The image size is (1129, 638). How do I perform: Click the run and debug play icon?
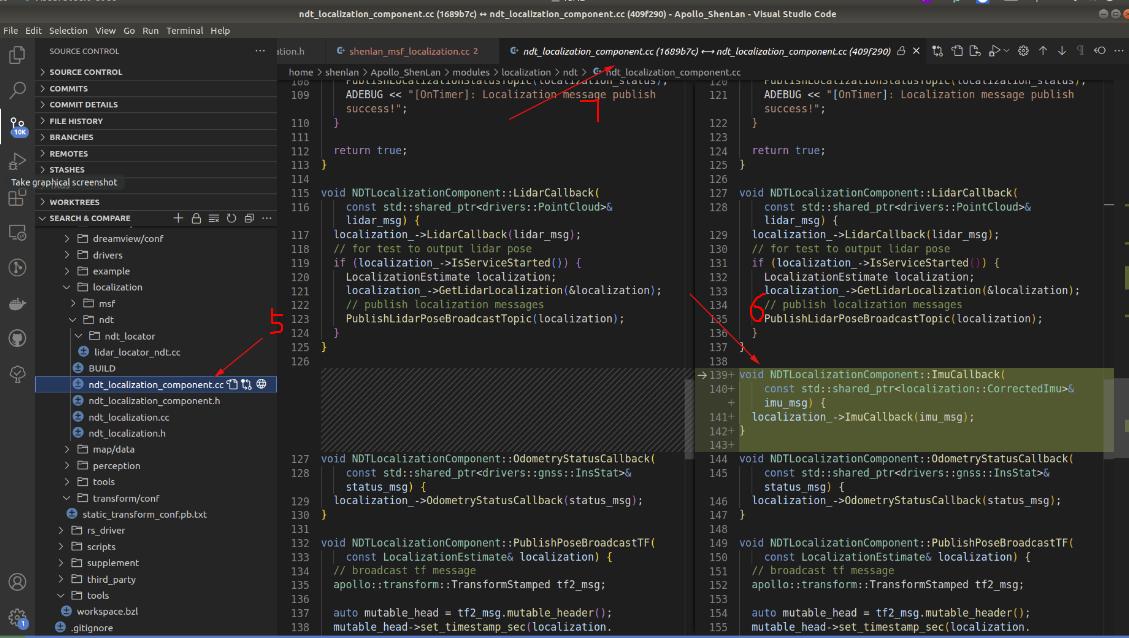[x=994, y=51]
